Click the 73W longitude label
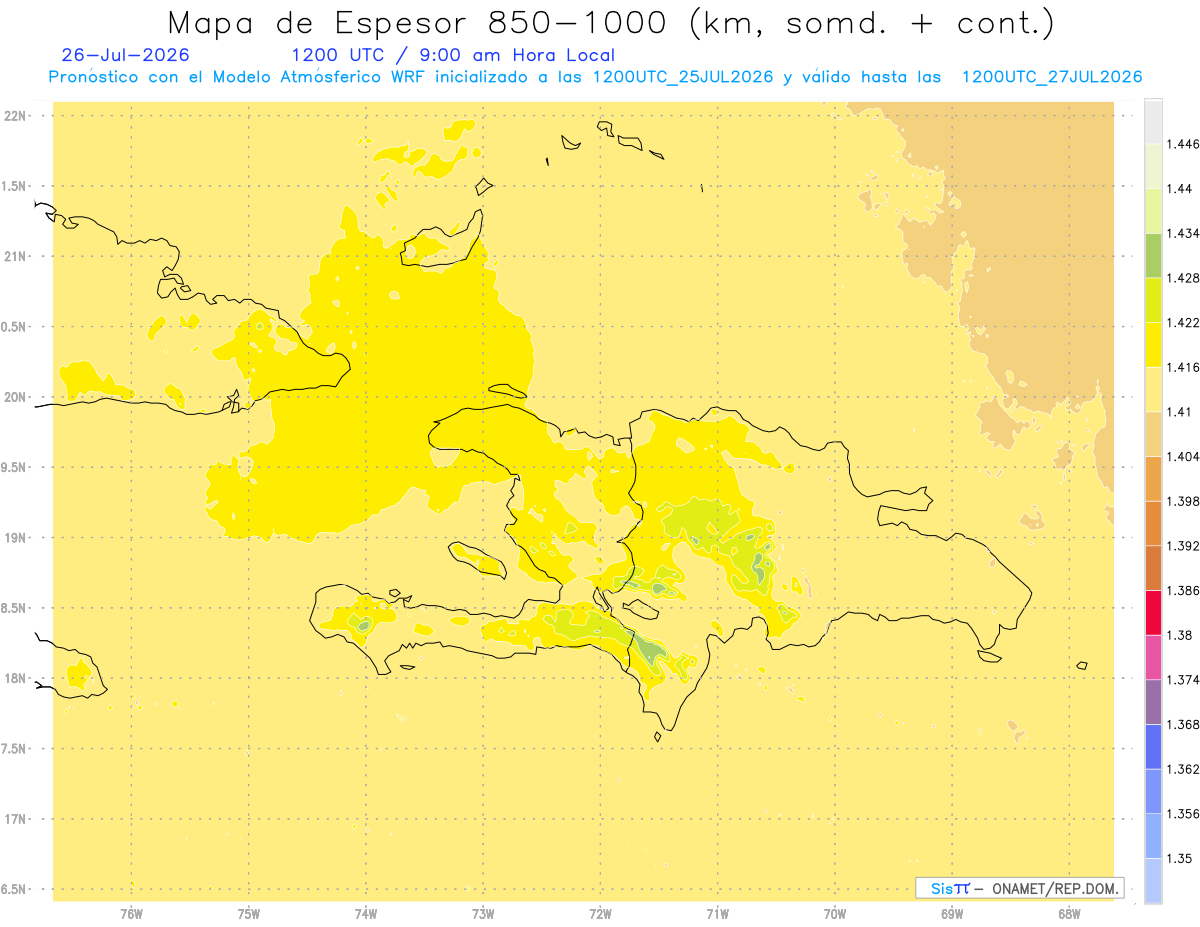This screenshot has height=927, width=1200. point(482,914)
